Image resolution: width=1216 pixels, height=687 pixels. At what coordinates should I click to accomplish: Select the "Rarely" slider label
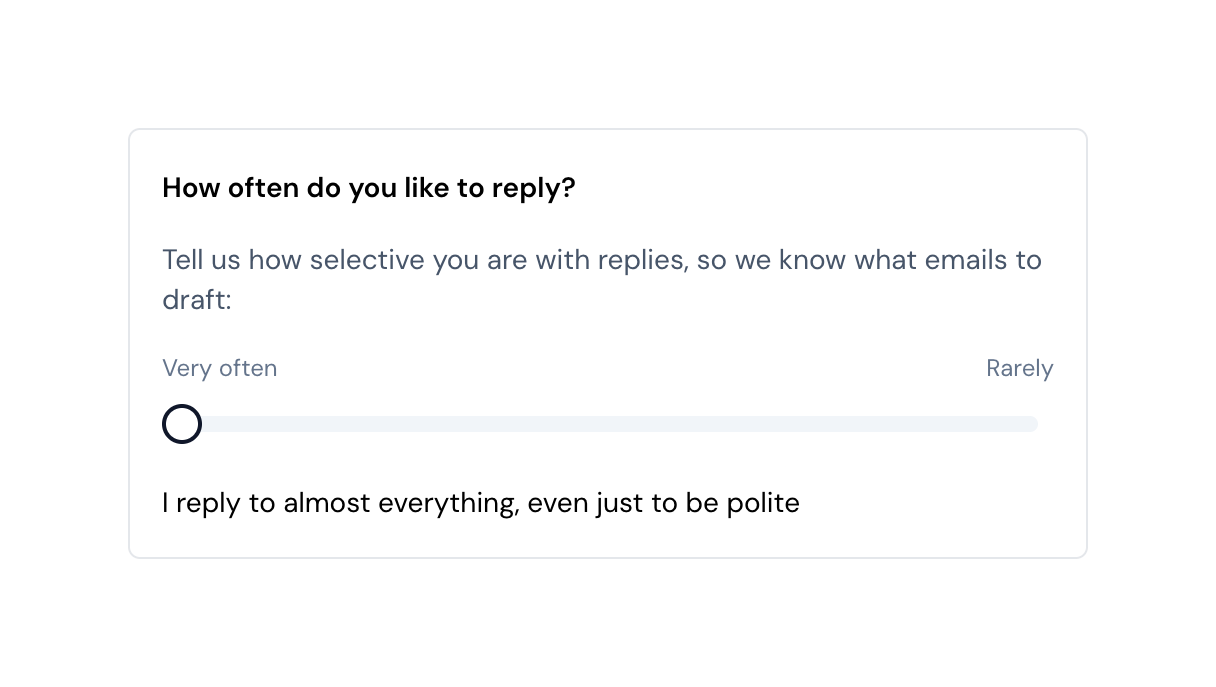tap(1019, 368)
